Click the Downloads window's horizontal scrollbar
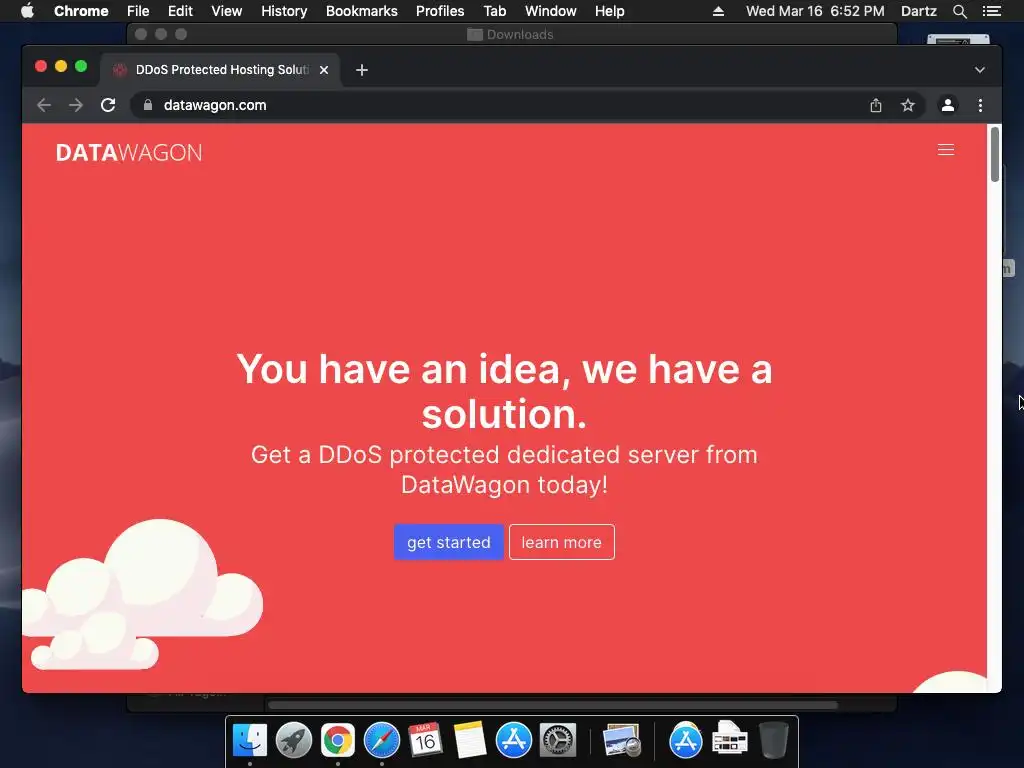 coord(553,705)
